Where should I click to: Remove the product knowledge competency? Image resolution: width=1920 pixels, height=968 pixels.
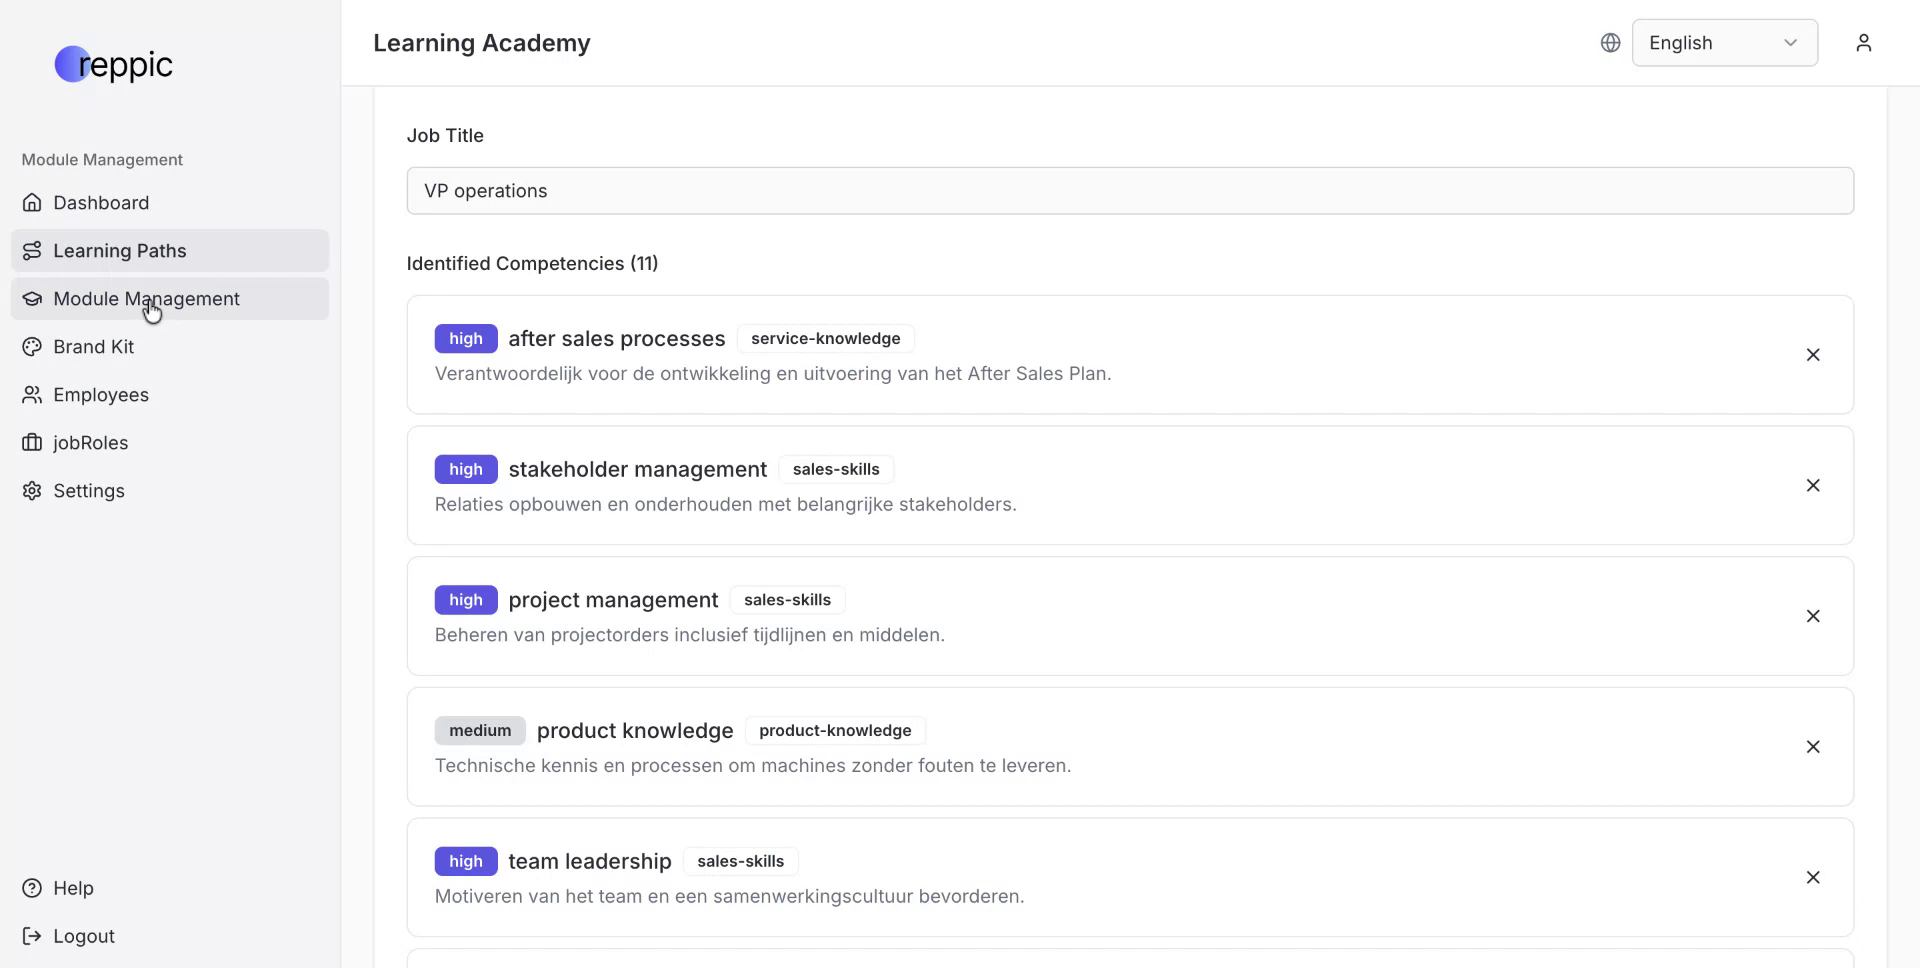click(x=1812, y=747)
